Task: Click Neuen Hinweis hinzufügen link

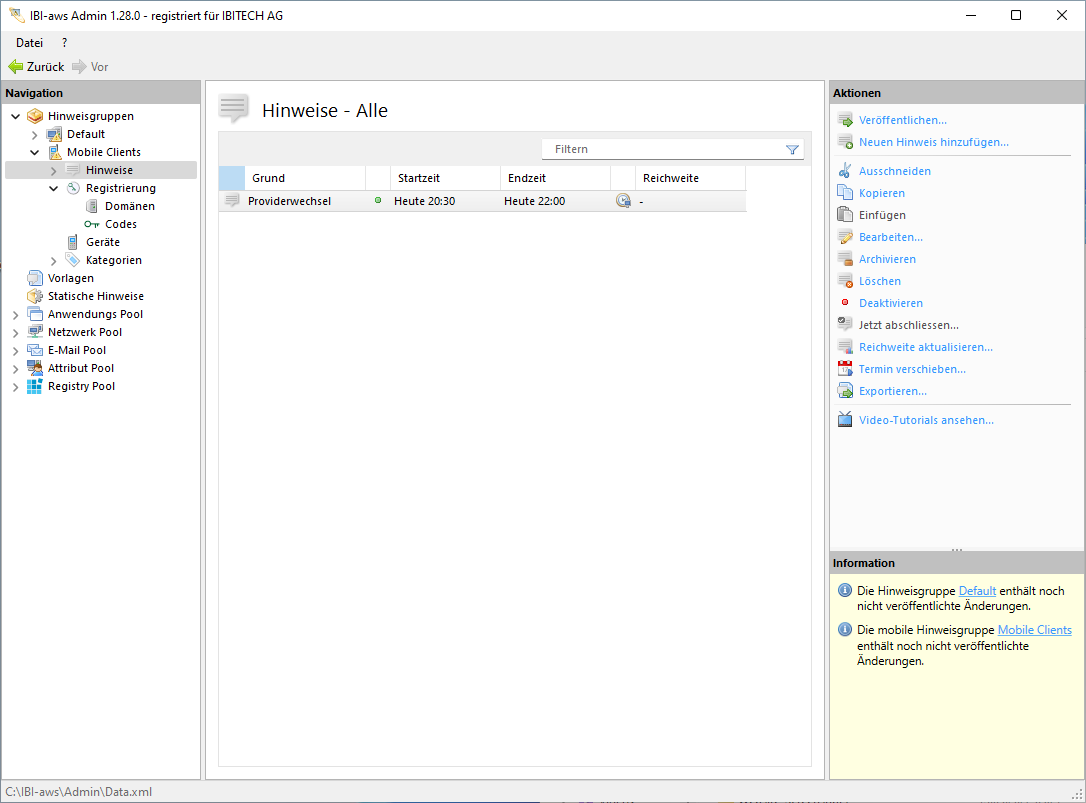Action: pyautogui.click(x=933, y=142)
